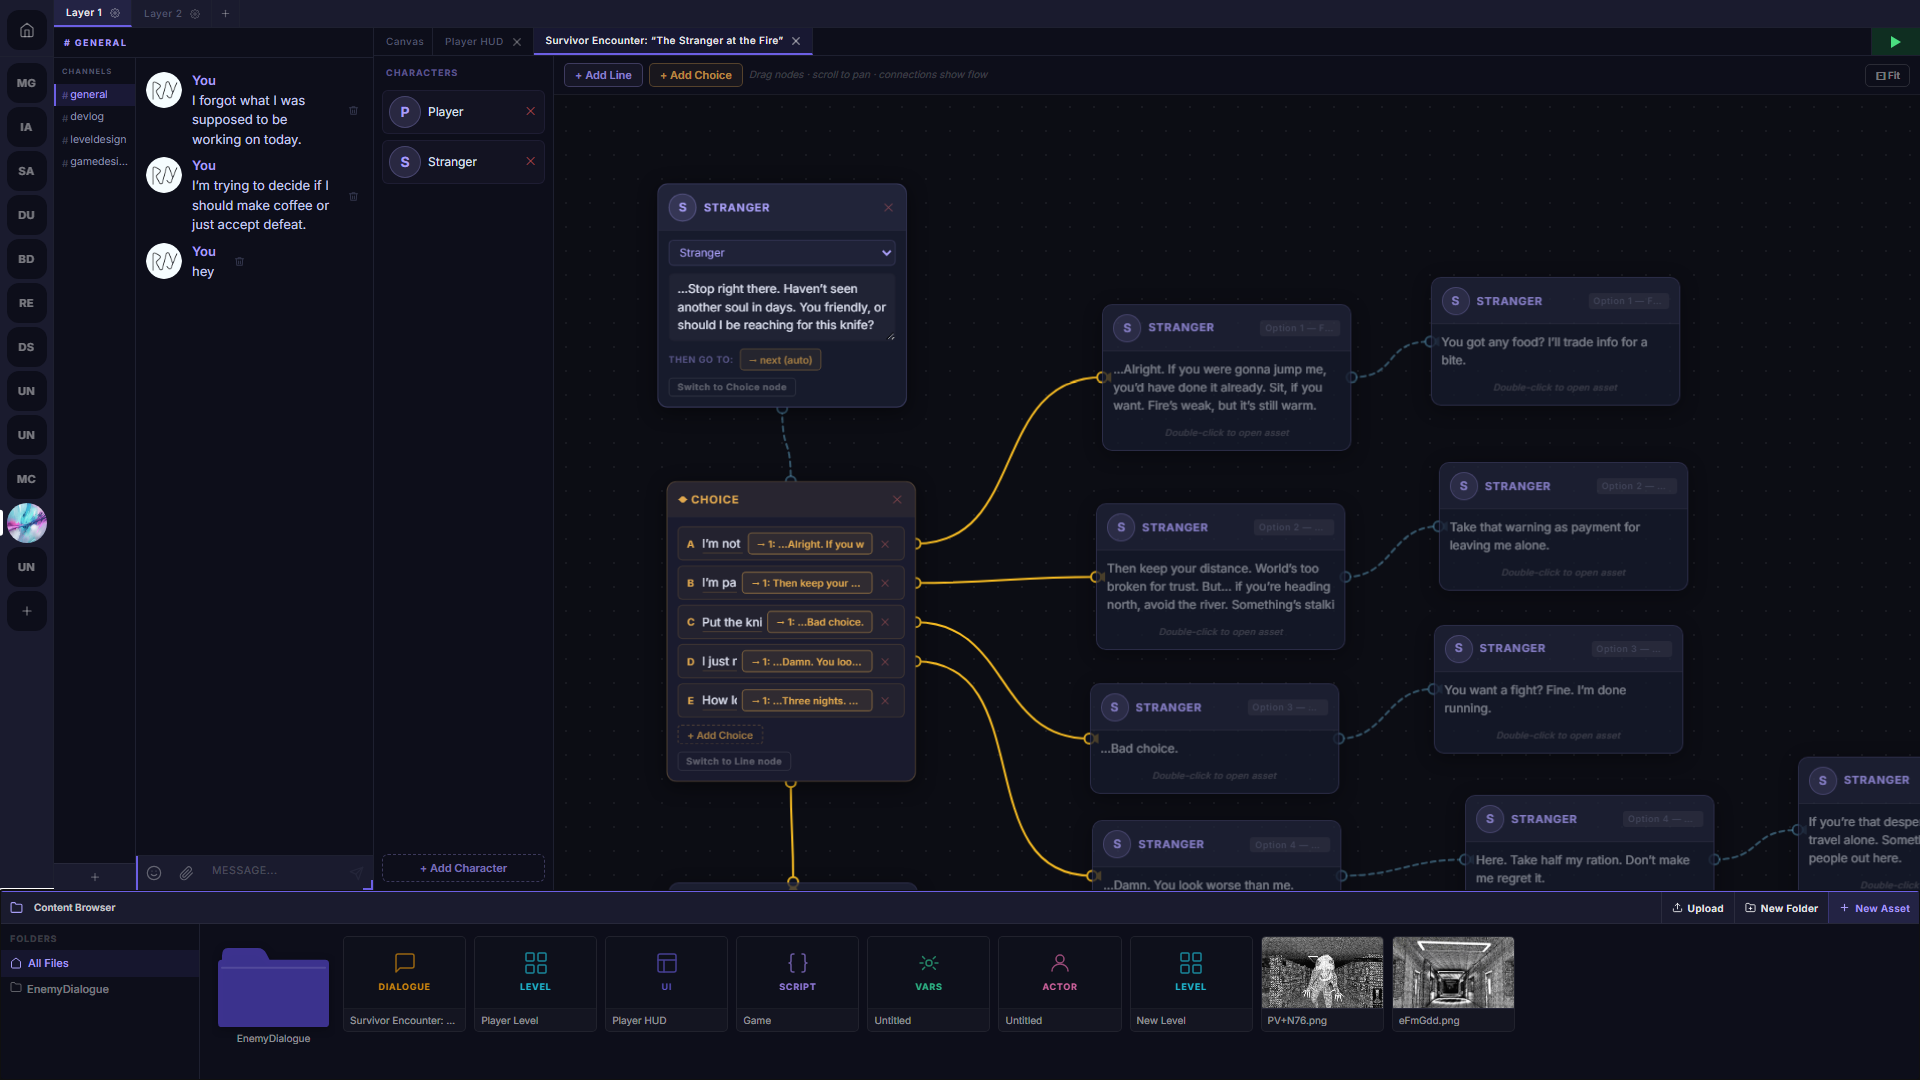Open choice B target dropdown

807,583
